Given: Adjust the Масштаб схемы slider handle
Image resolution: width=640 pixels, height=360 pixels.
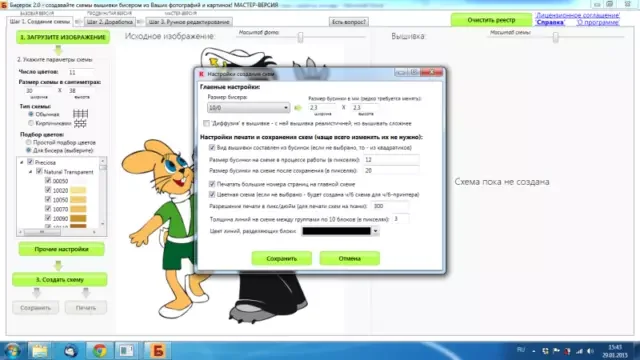Looking at the screenshot, I should pyautogui.click(x=556, y=38).
